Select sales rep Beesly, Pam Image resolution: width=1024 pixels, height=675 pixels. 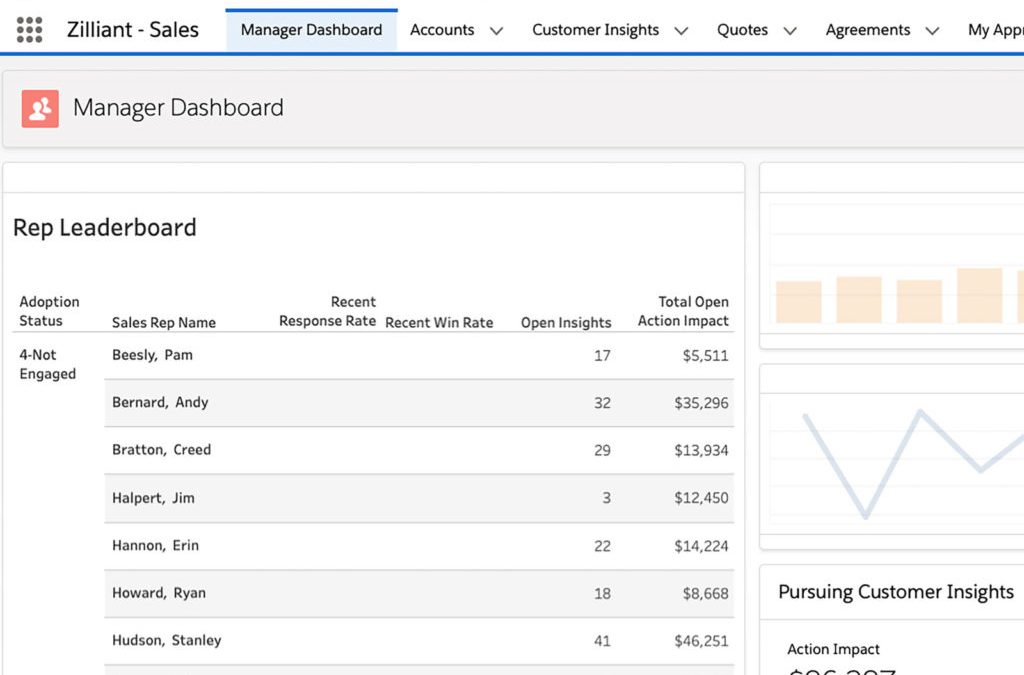tap(152, 355)
